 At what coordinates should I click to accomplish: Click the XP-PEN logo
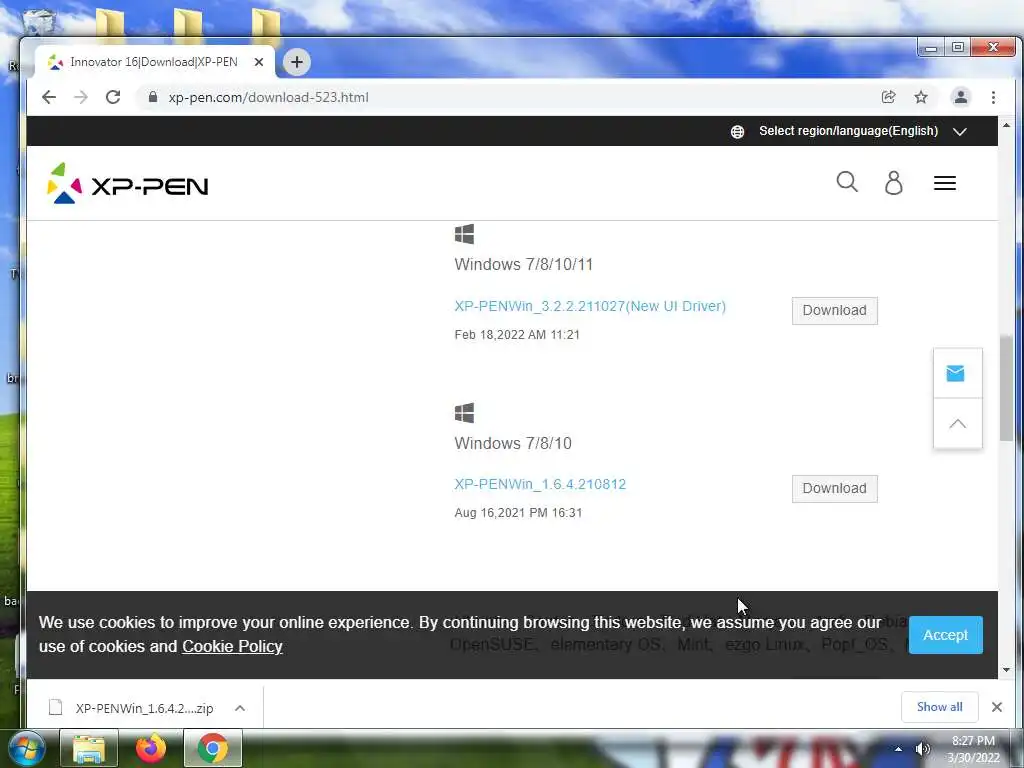(127, 184)
